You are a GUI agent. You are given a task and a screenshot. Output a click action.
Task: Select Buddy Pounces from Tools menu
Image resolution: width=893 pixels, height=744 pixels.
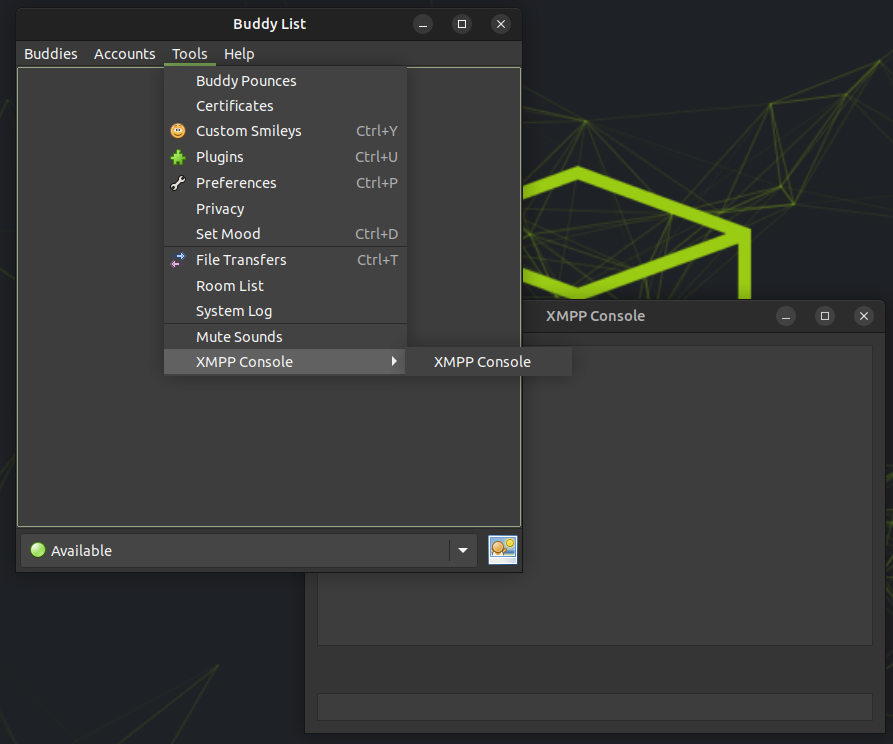[246, 81]
